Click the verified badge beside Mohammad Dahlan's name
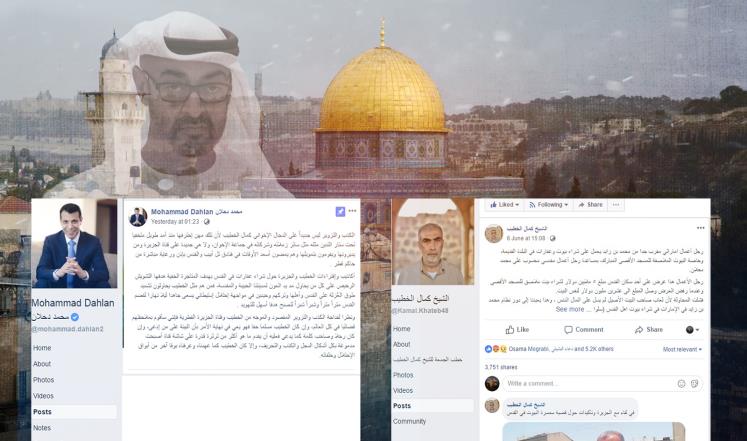 click(x=75, y=317)
